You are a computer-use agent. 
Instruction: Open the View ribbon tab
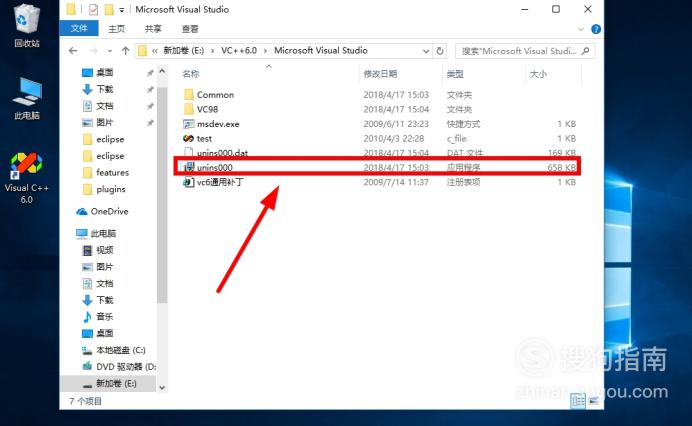tap(190, 29)
